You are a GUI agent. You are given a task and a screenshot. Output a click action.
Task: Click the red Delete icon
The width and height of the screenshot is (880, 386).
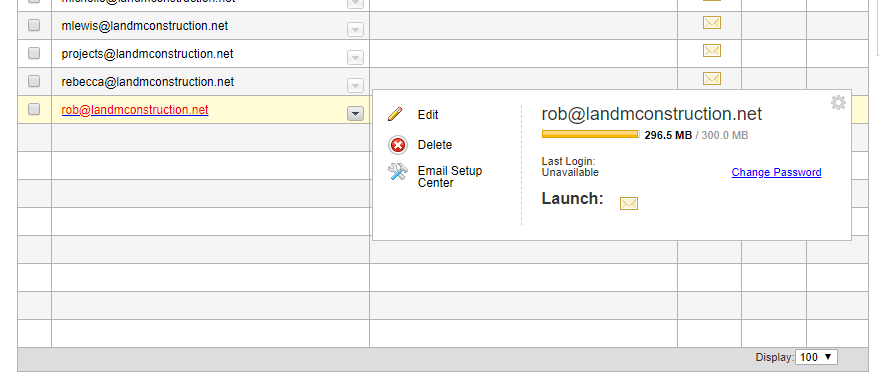tap(398, 145)
